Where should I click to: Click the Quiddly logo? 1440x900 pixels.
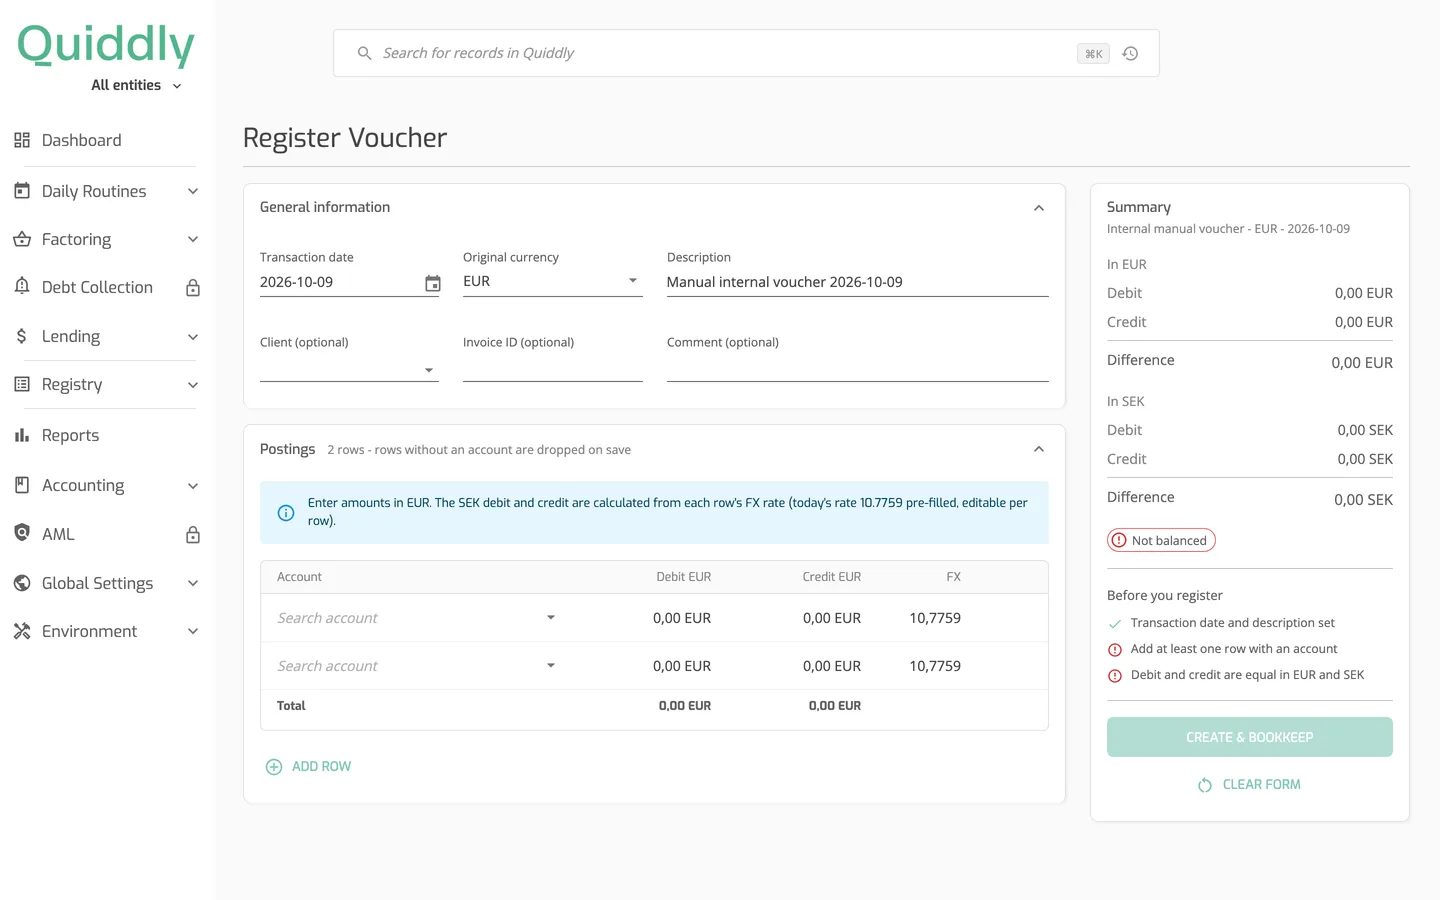click(x=106, y=44)
